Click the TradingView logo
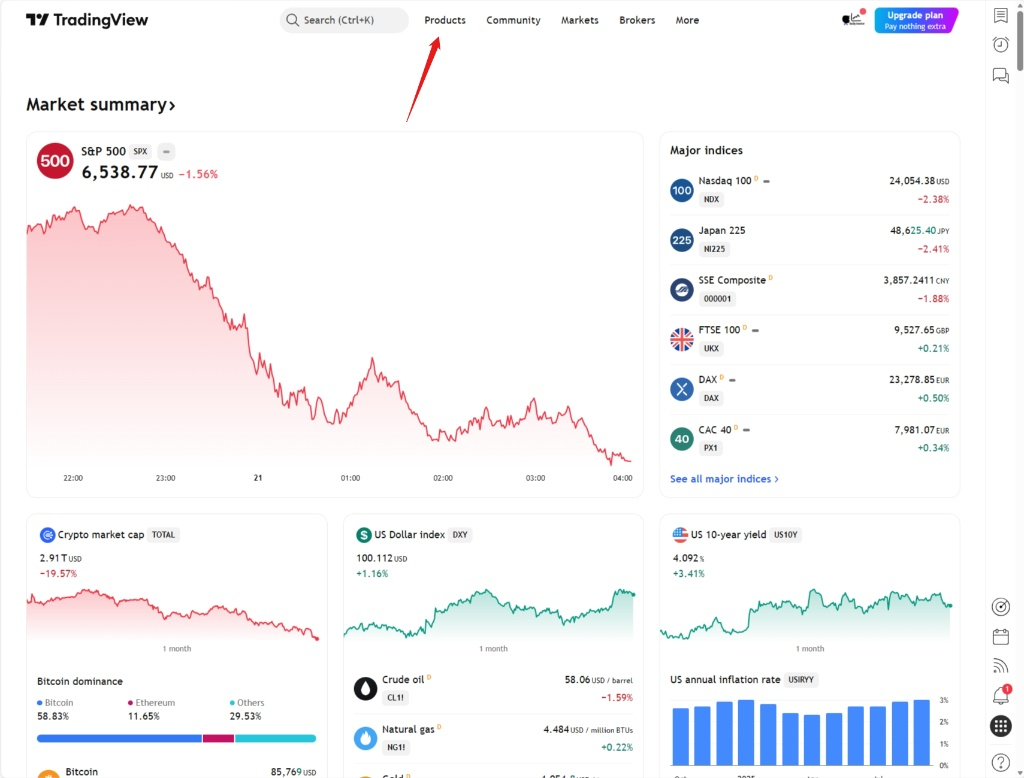Viewport: 1024px width, 778px height. [86, 19]
